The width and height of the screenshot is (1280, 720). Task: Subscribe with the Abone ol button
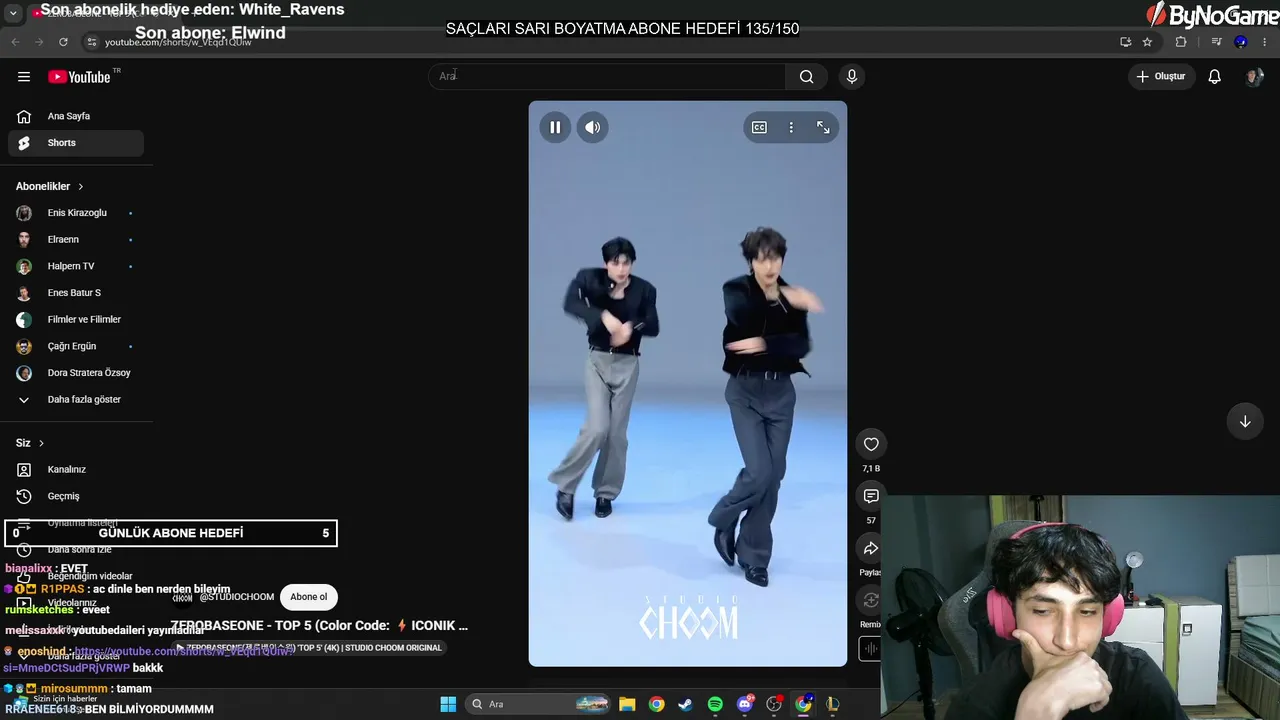click(x=308, y=597)
